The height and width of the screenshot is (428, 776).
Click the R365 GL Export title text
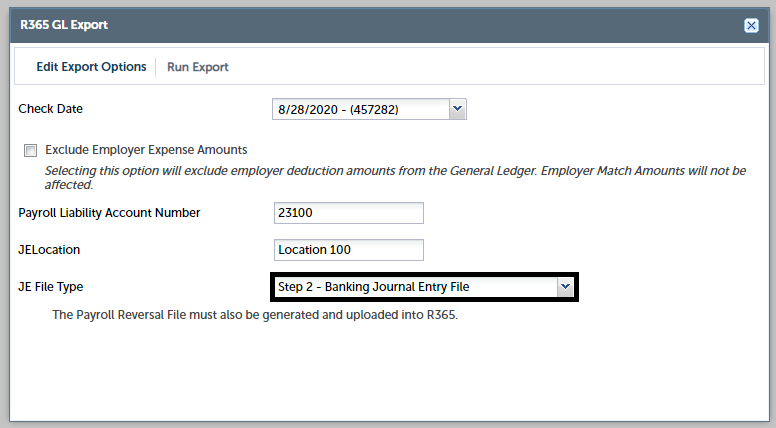pyautogui.click(x=64, y=25)
